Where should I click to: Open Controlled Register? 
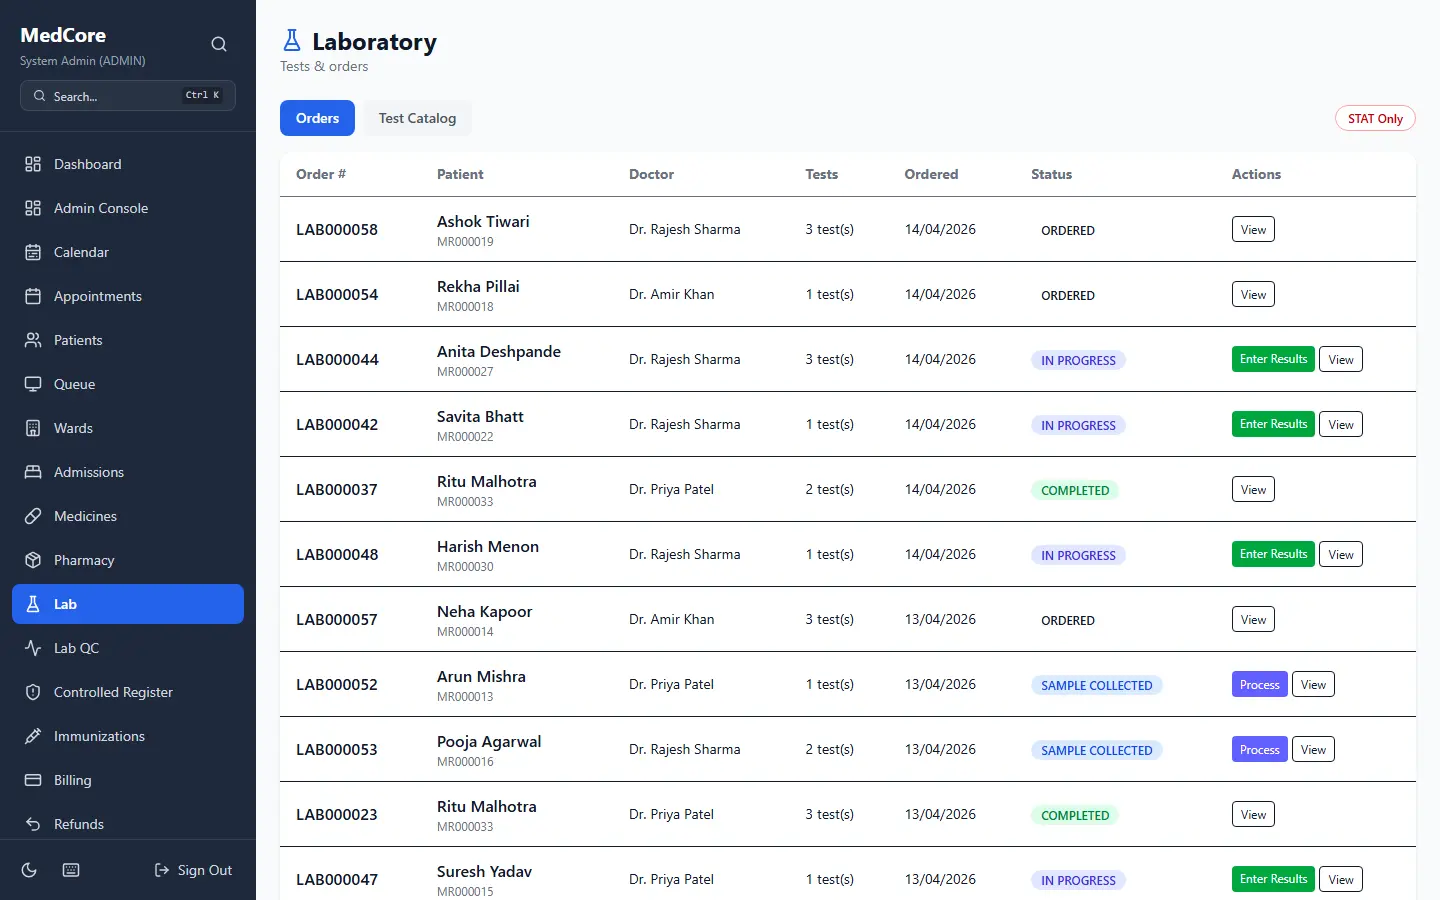pos(128,692)
